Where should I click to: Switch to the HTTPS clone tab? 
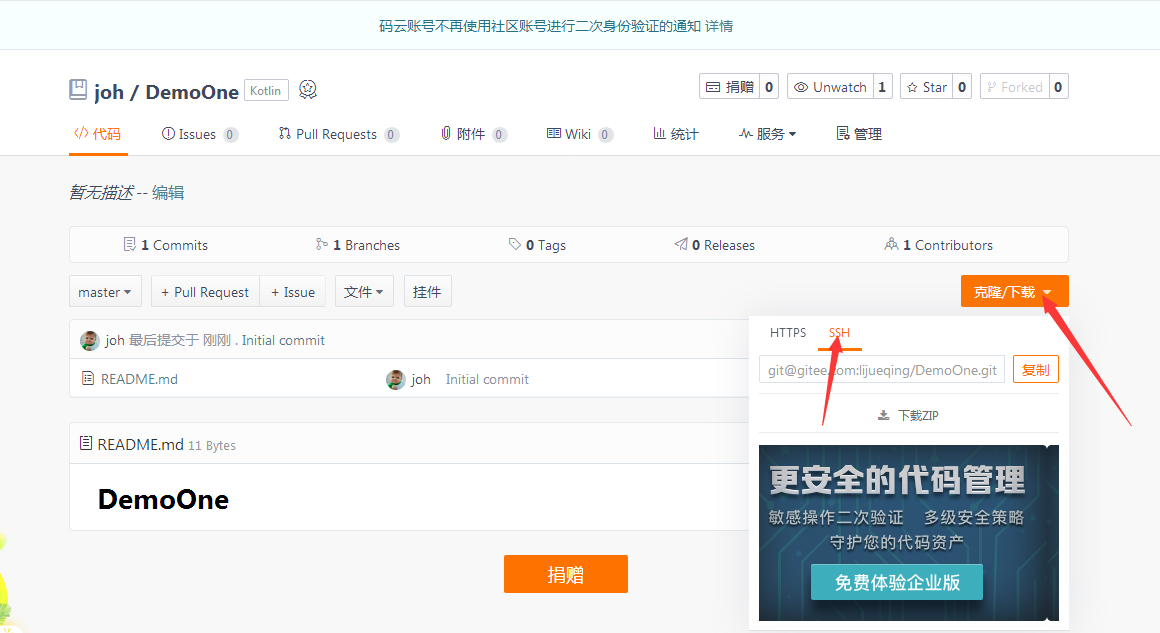click(x=788, y=333)
